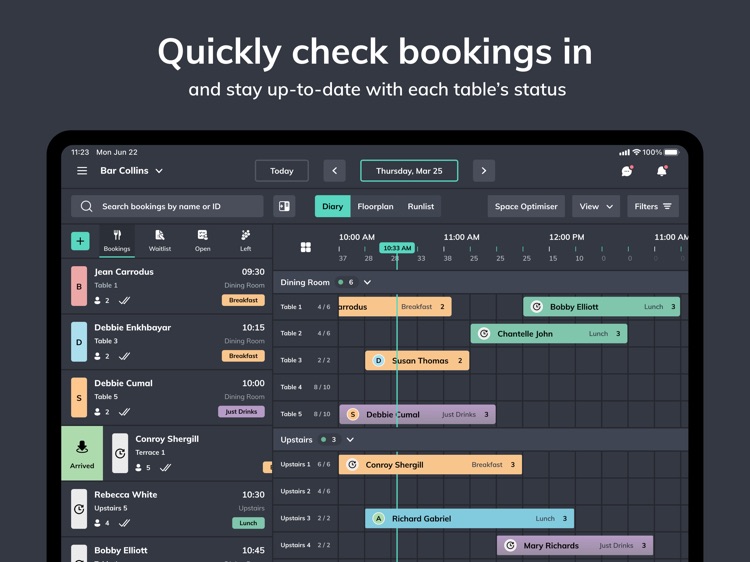750x562 pixels.
Task: Click the Today button
Action: point(282,171)
